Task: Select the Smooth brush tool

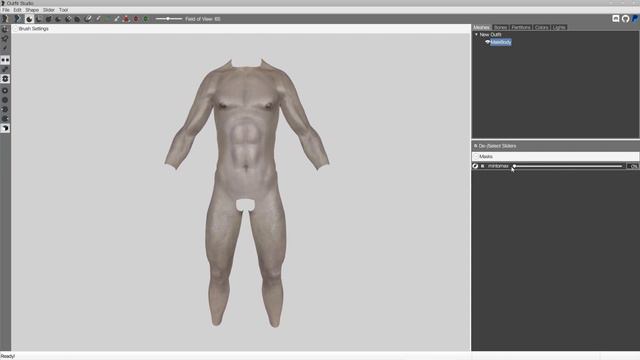Action: coord(78,19)
